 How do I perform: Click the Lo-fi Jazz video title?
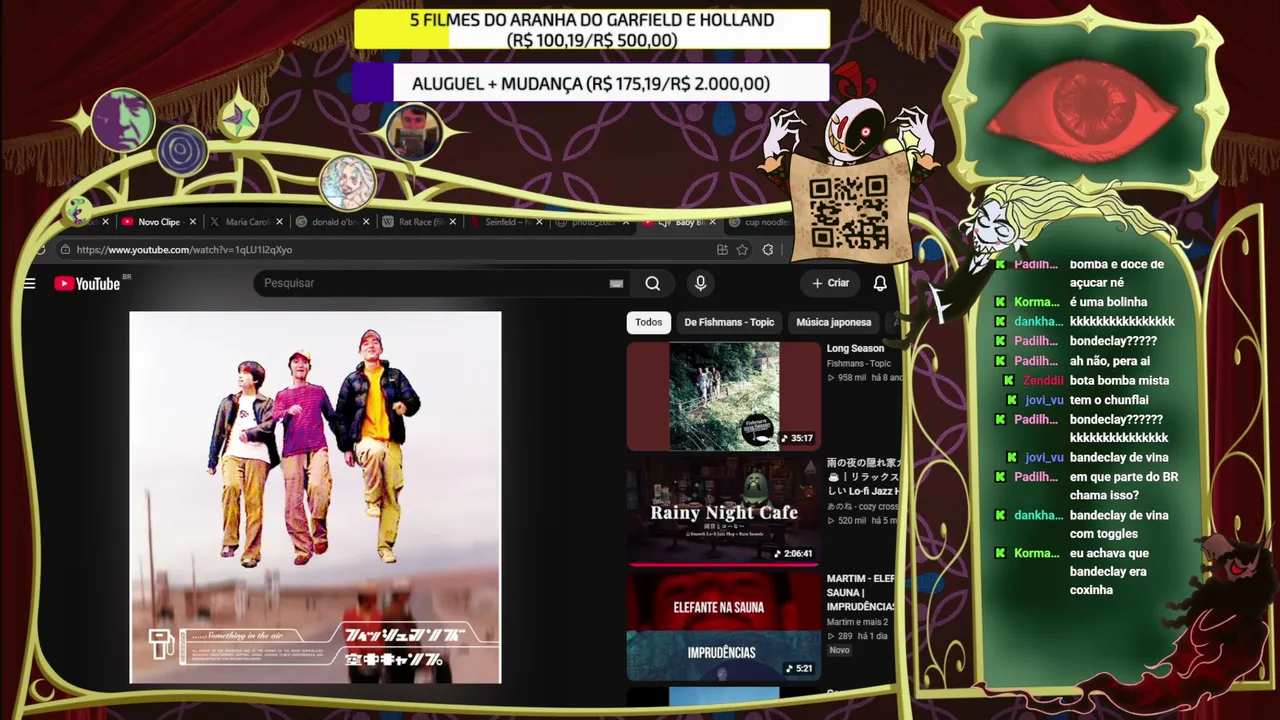[864, 477]
